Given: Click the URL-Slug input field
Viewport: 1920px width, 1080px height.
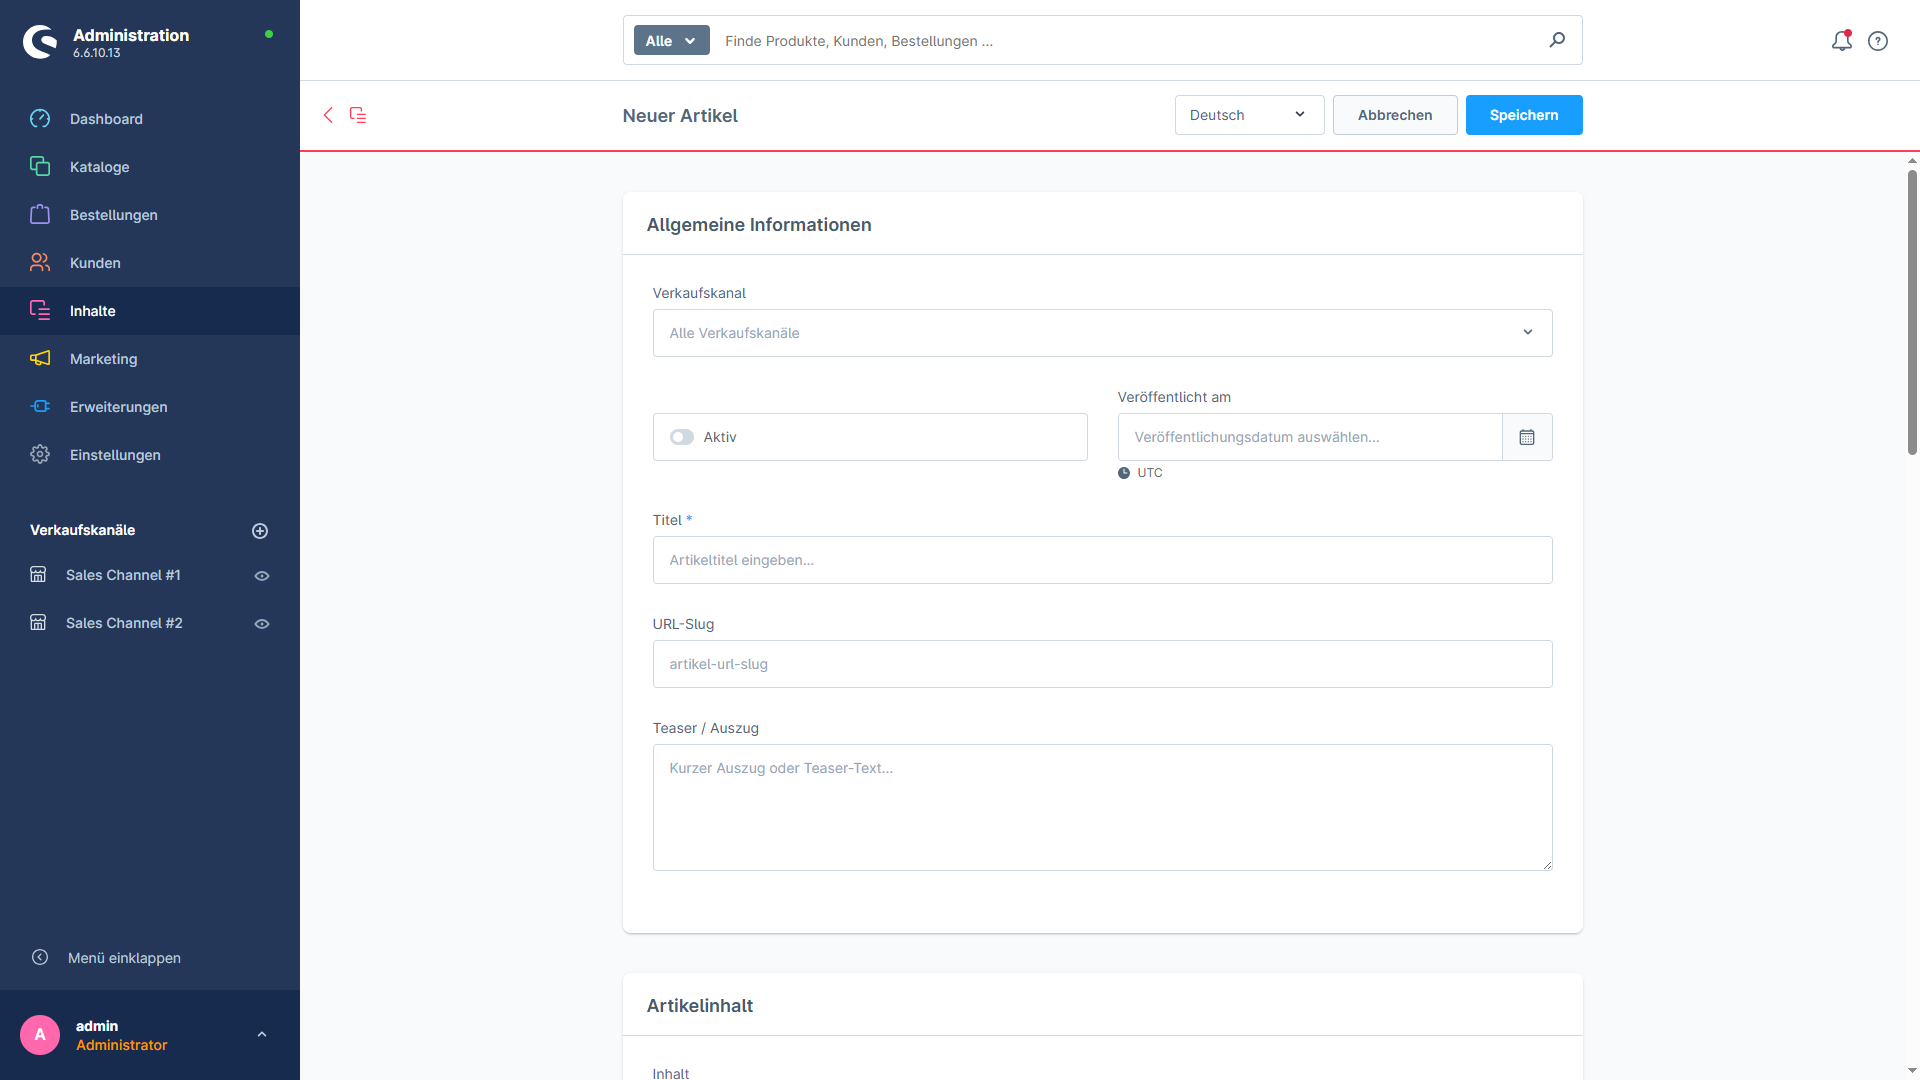Looking at the screenshot, I should coord(1102,664).
